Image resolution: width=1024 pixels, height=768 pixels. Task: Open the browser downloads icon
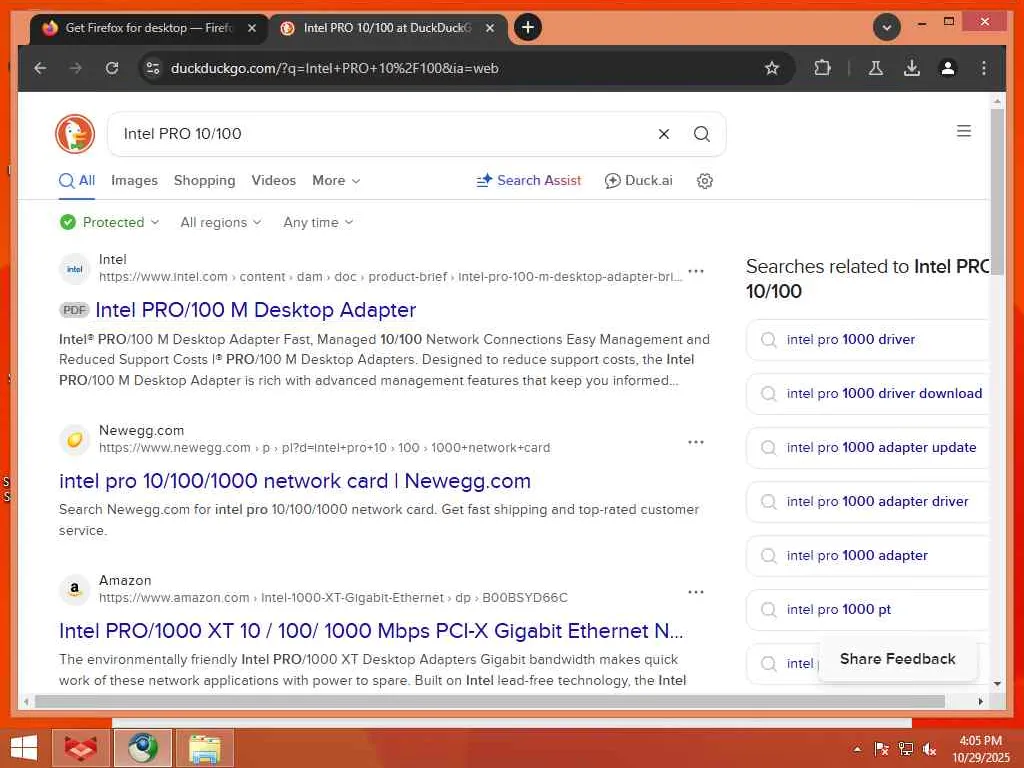912,68
